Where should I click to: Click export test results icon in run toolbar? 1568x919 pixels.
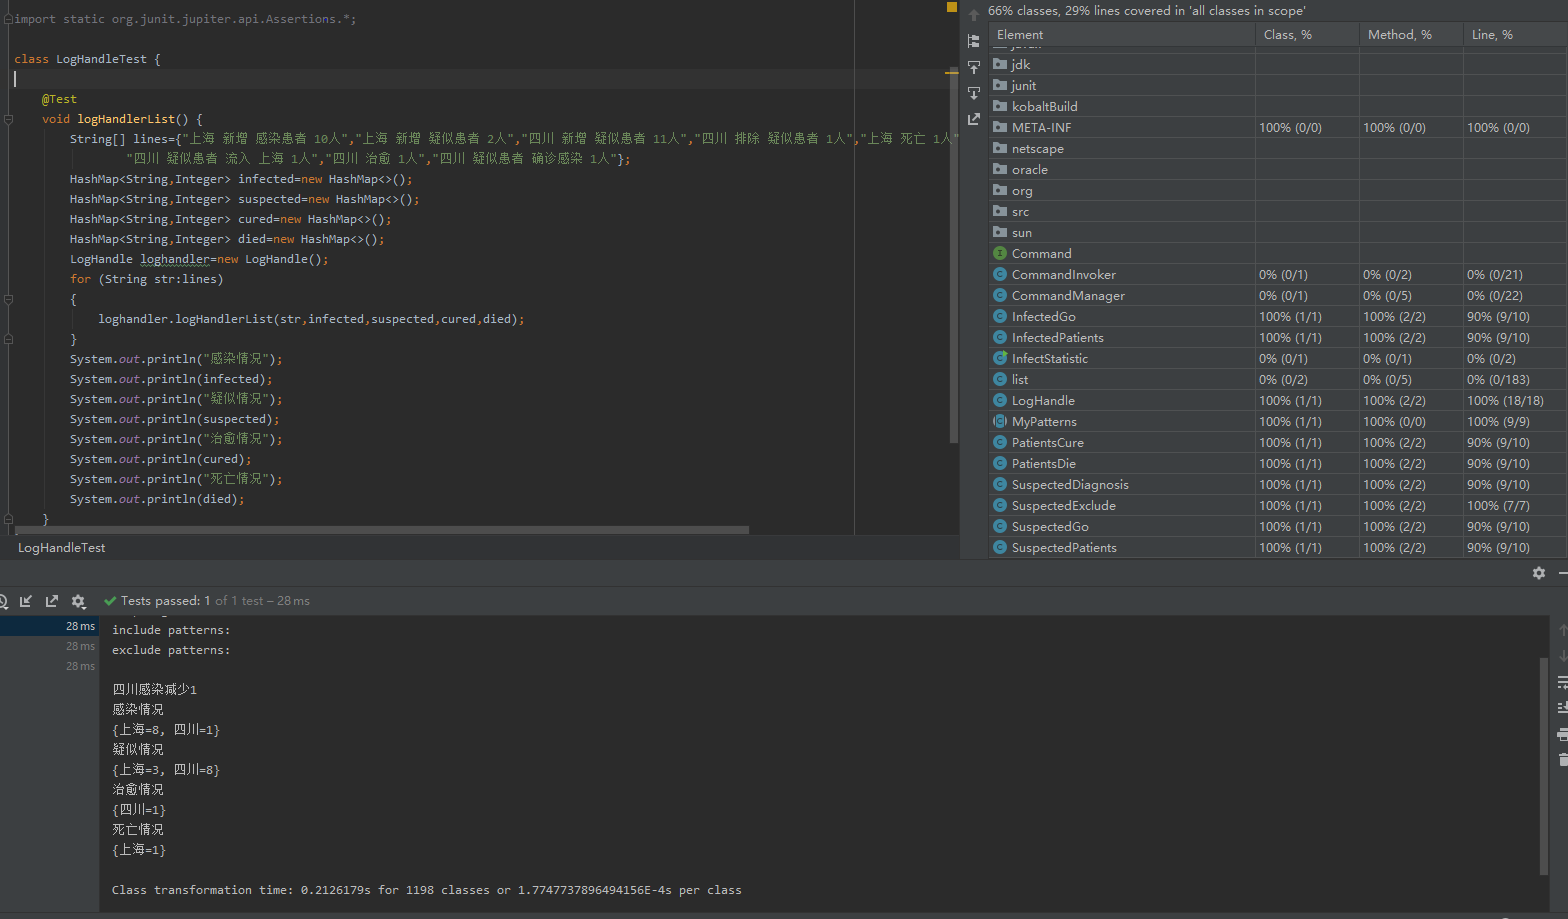(x=52, y=601)
